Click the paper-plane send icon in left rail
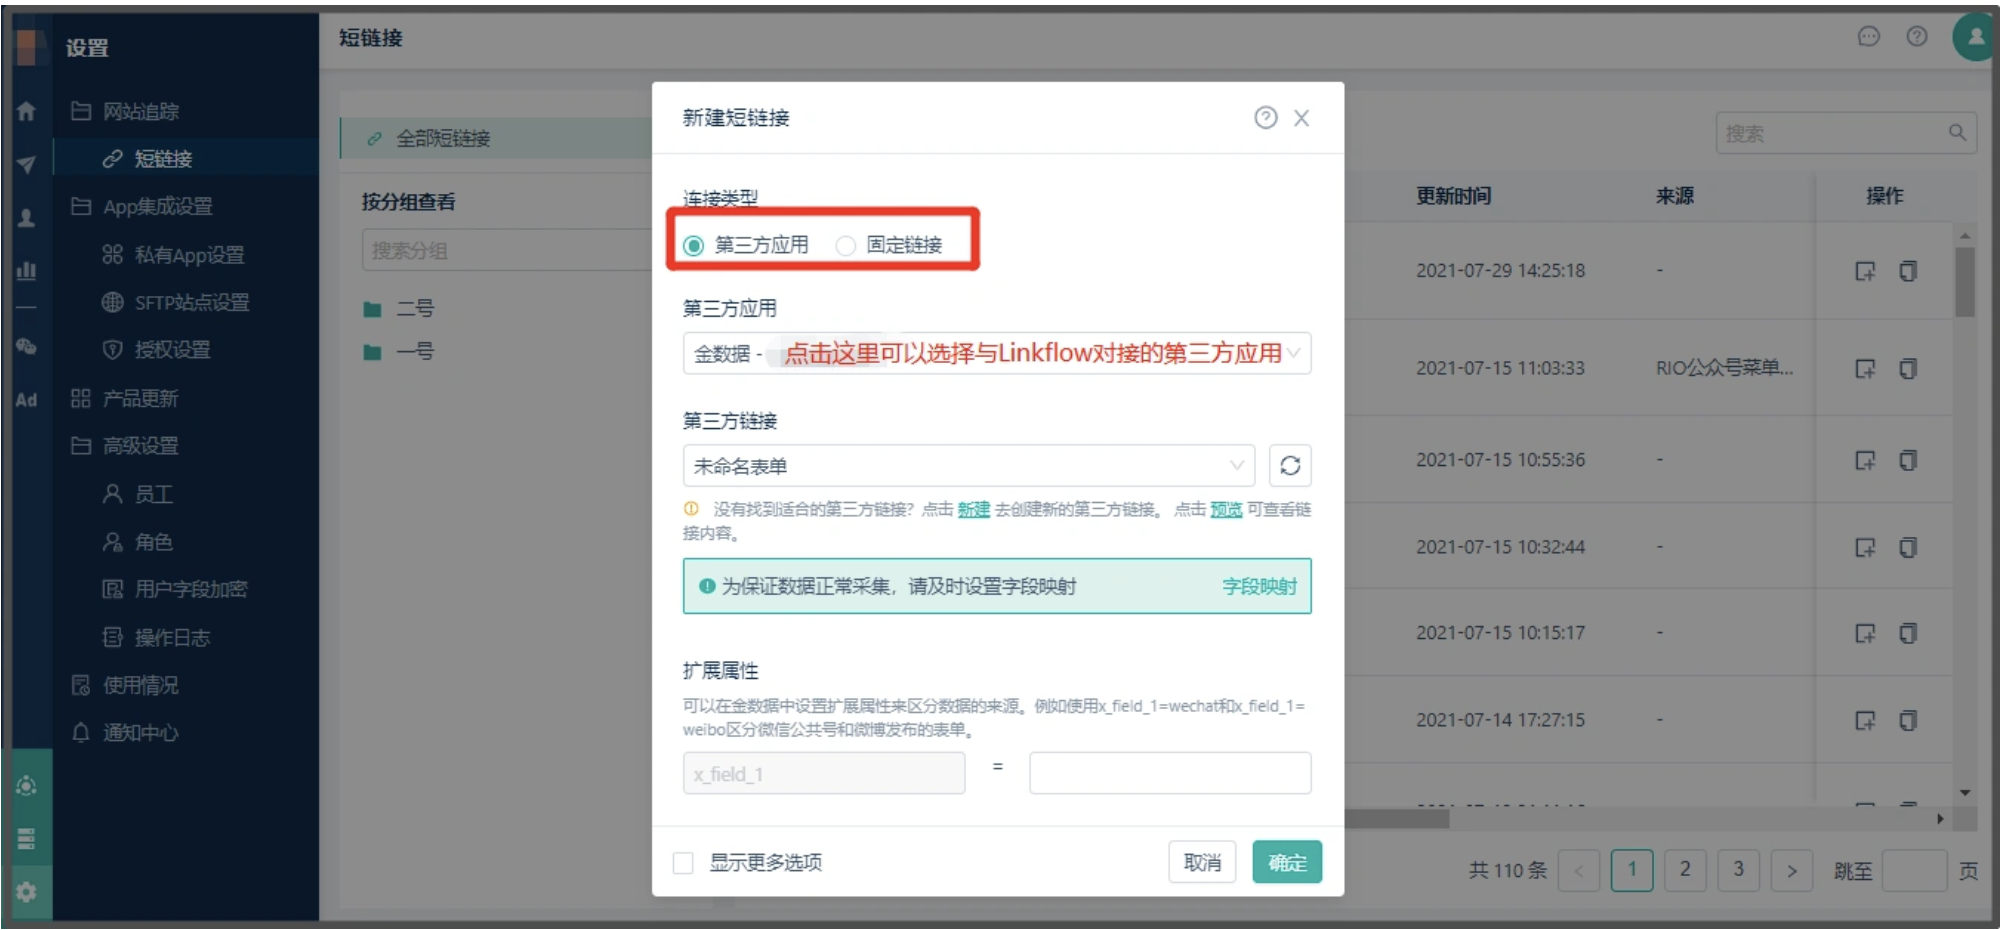Screen dimensions: 2000x930 point(26,164)
